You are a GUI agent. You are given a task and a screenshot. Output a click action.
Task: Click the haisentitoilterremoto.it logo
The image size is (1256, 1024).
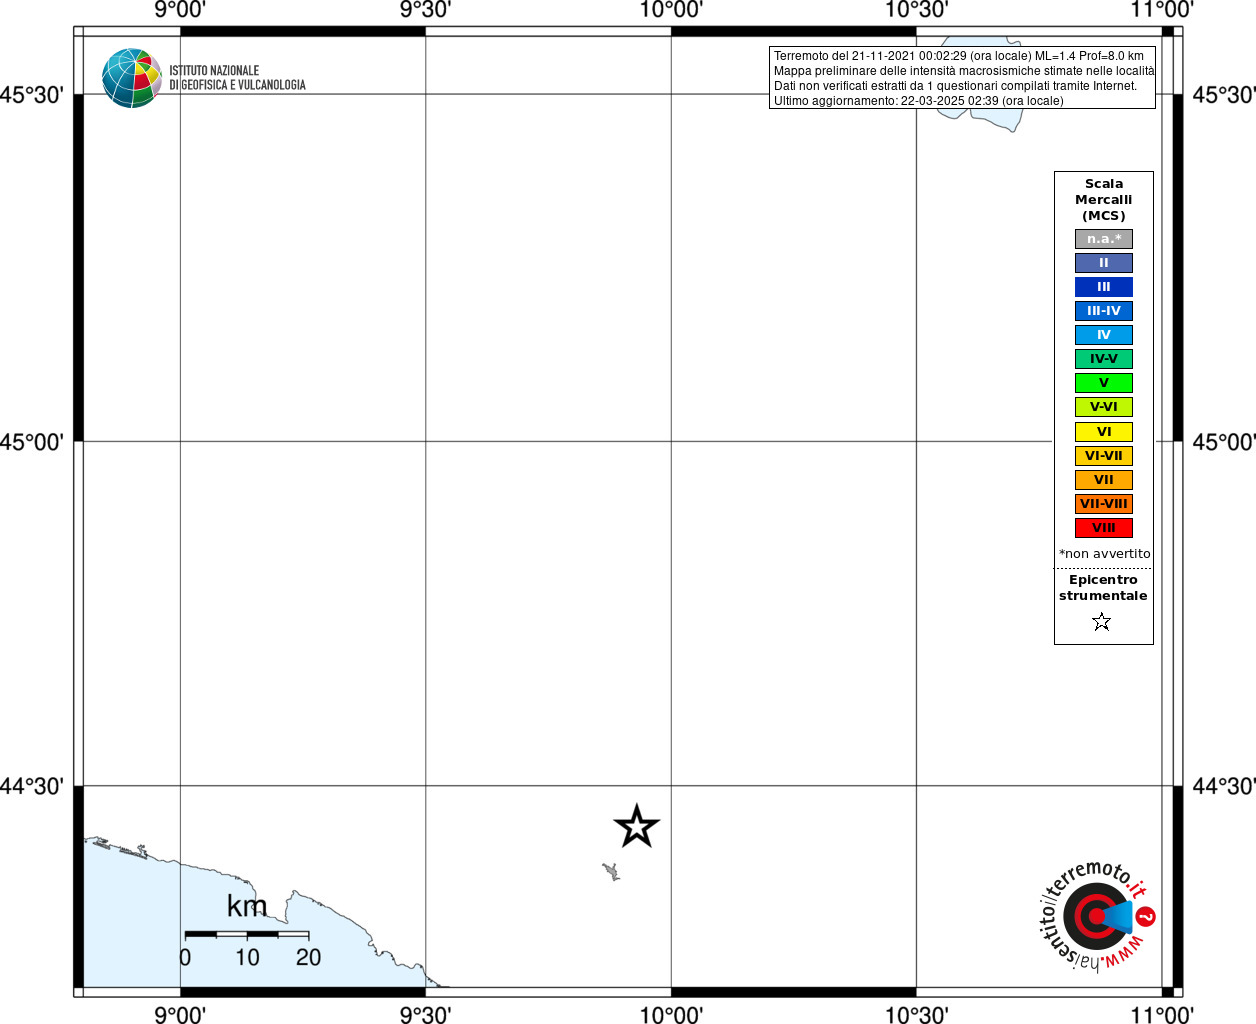coord(1099,916)
